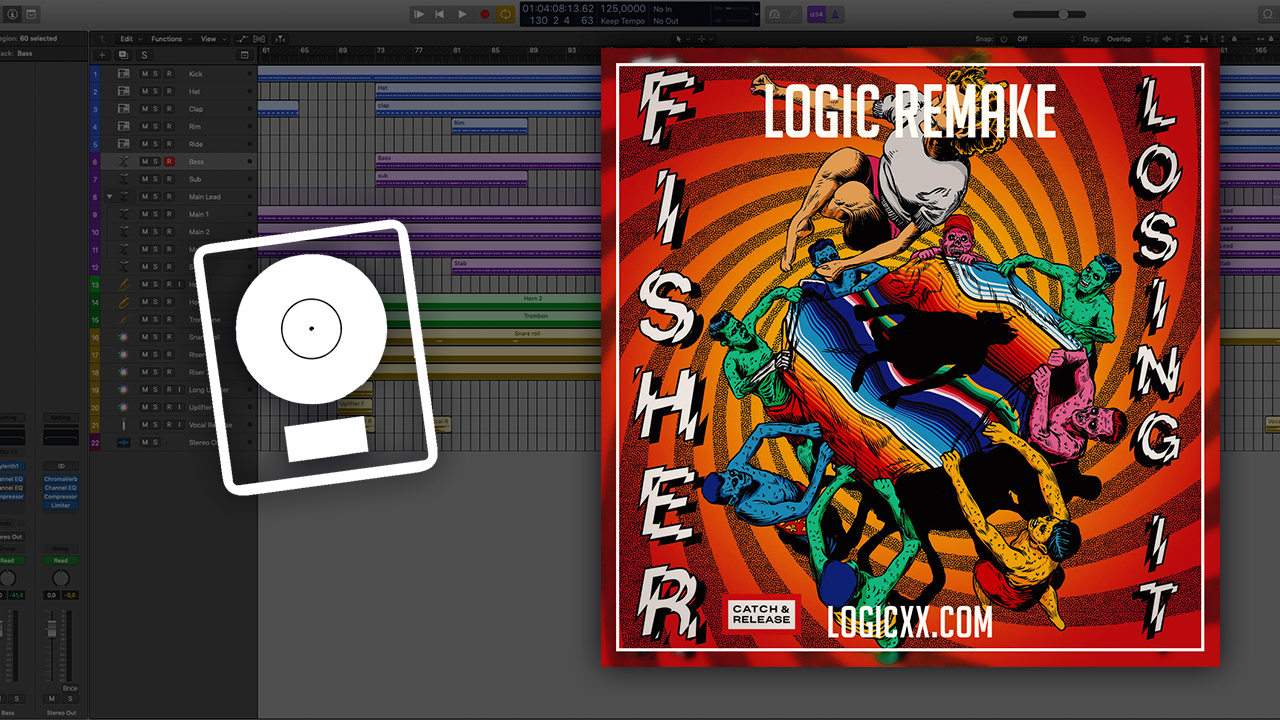The image size is (1280, 720).
Task: Toggle the yellow Cycle mode button
Action: 505,14
